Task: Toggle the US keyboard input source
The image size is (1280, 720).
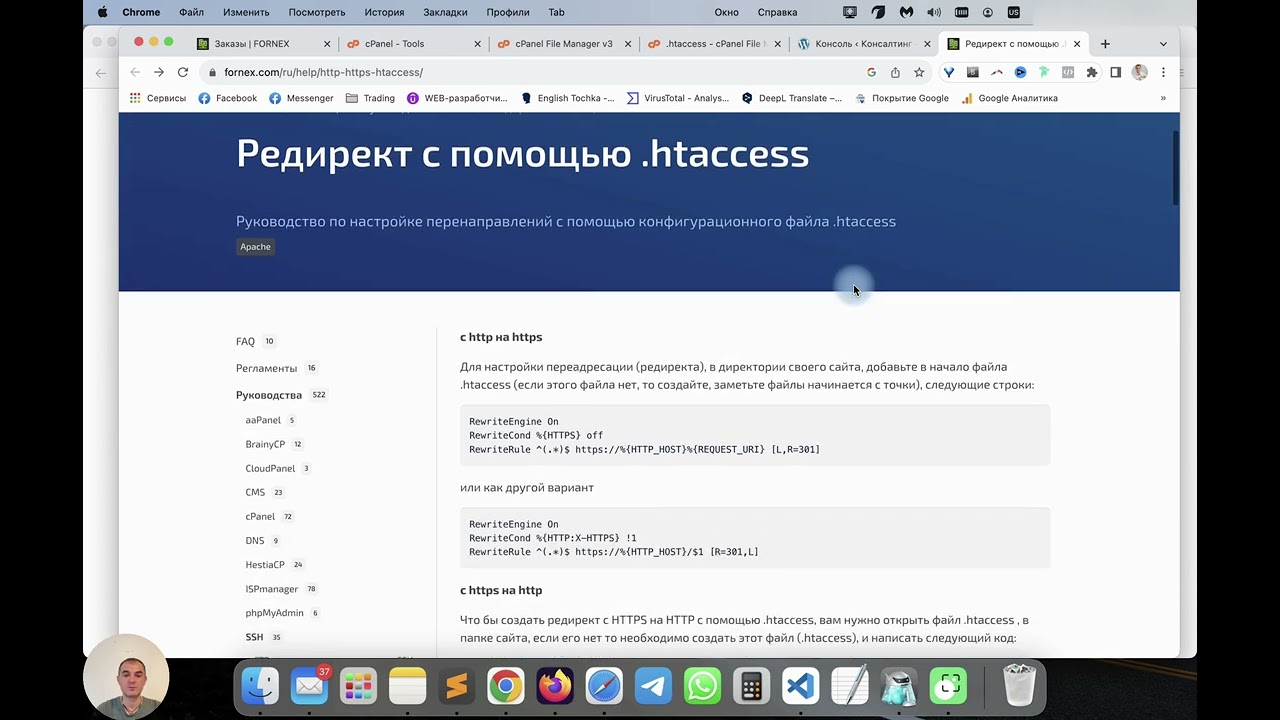Action: (x=1013, y=12)
